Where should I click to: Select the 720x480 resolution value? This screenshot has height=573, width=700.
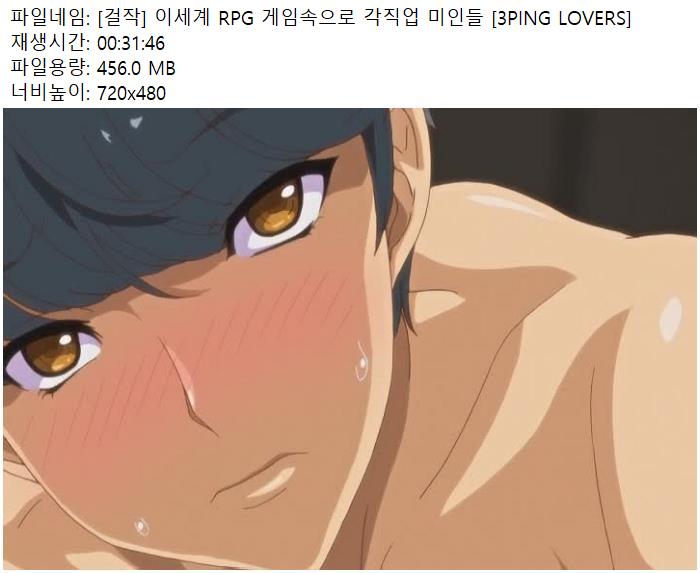point(131,93)
